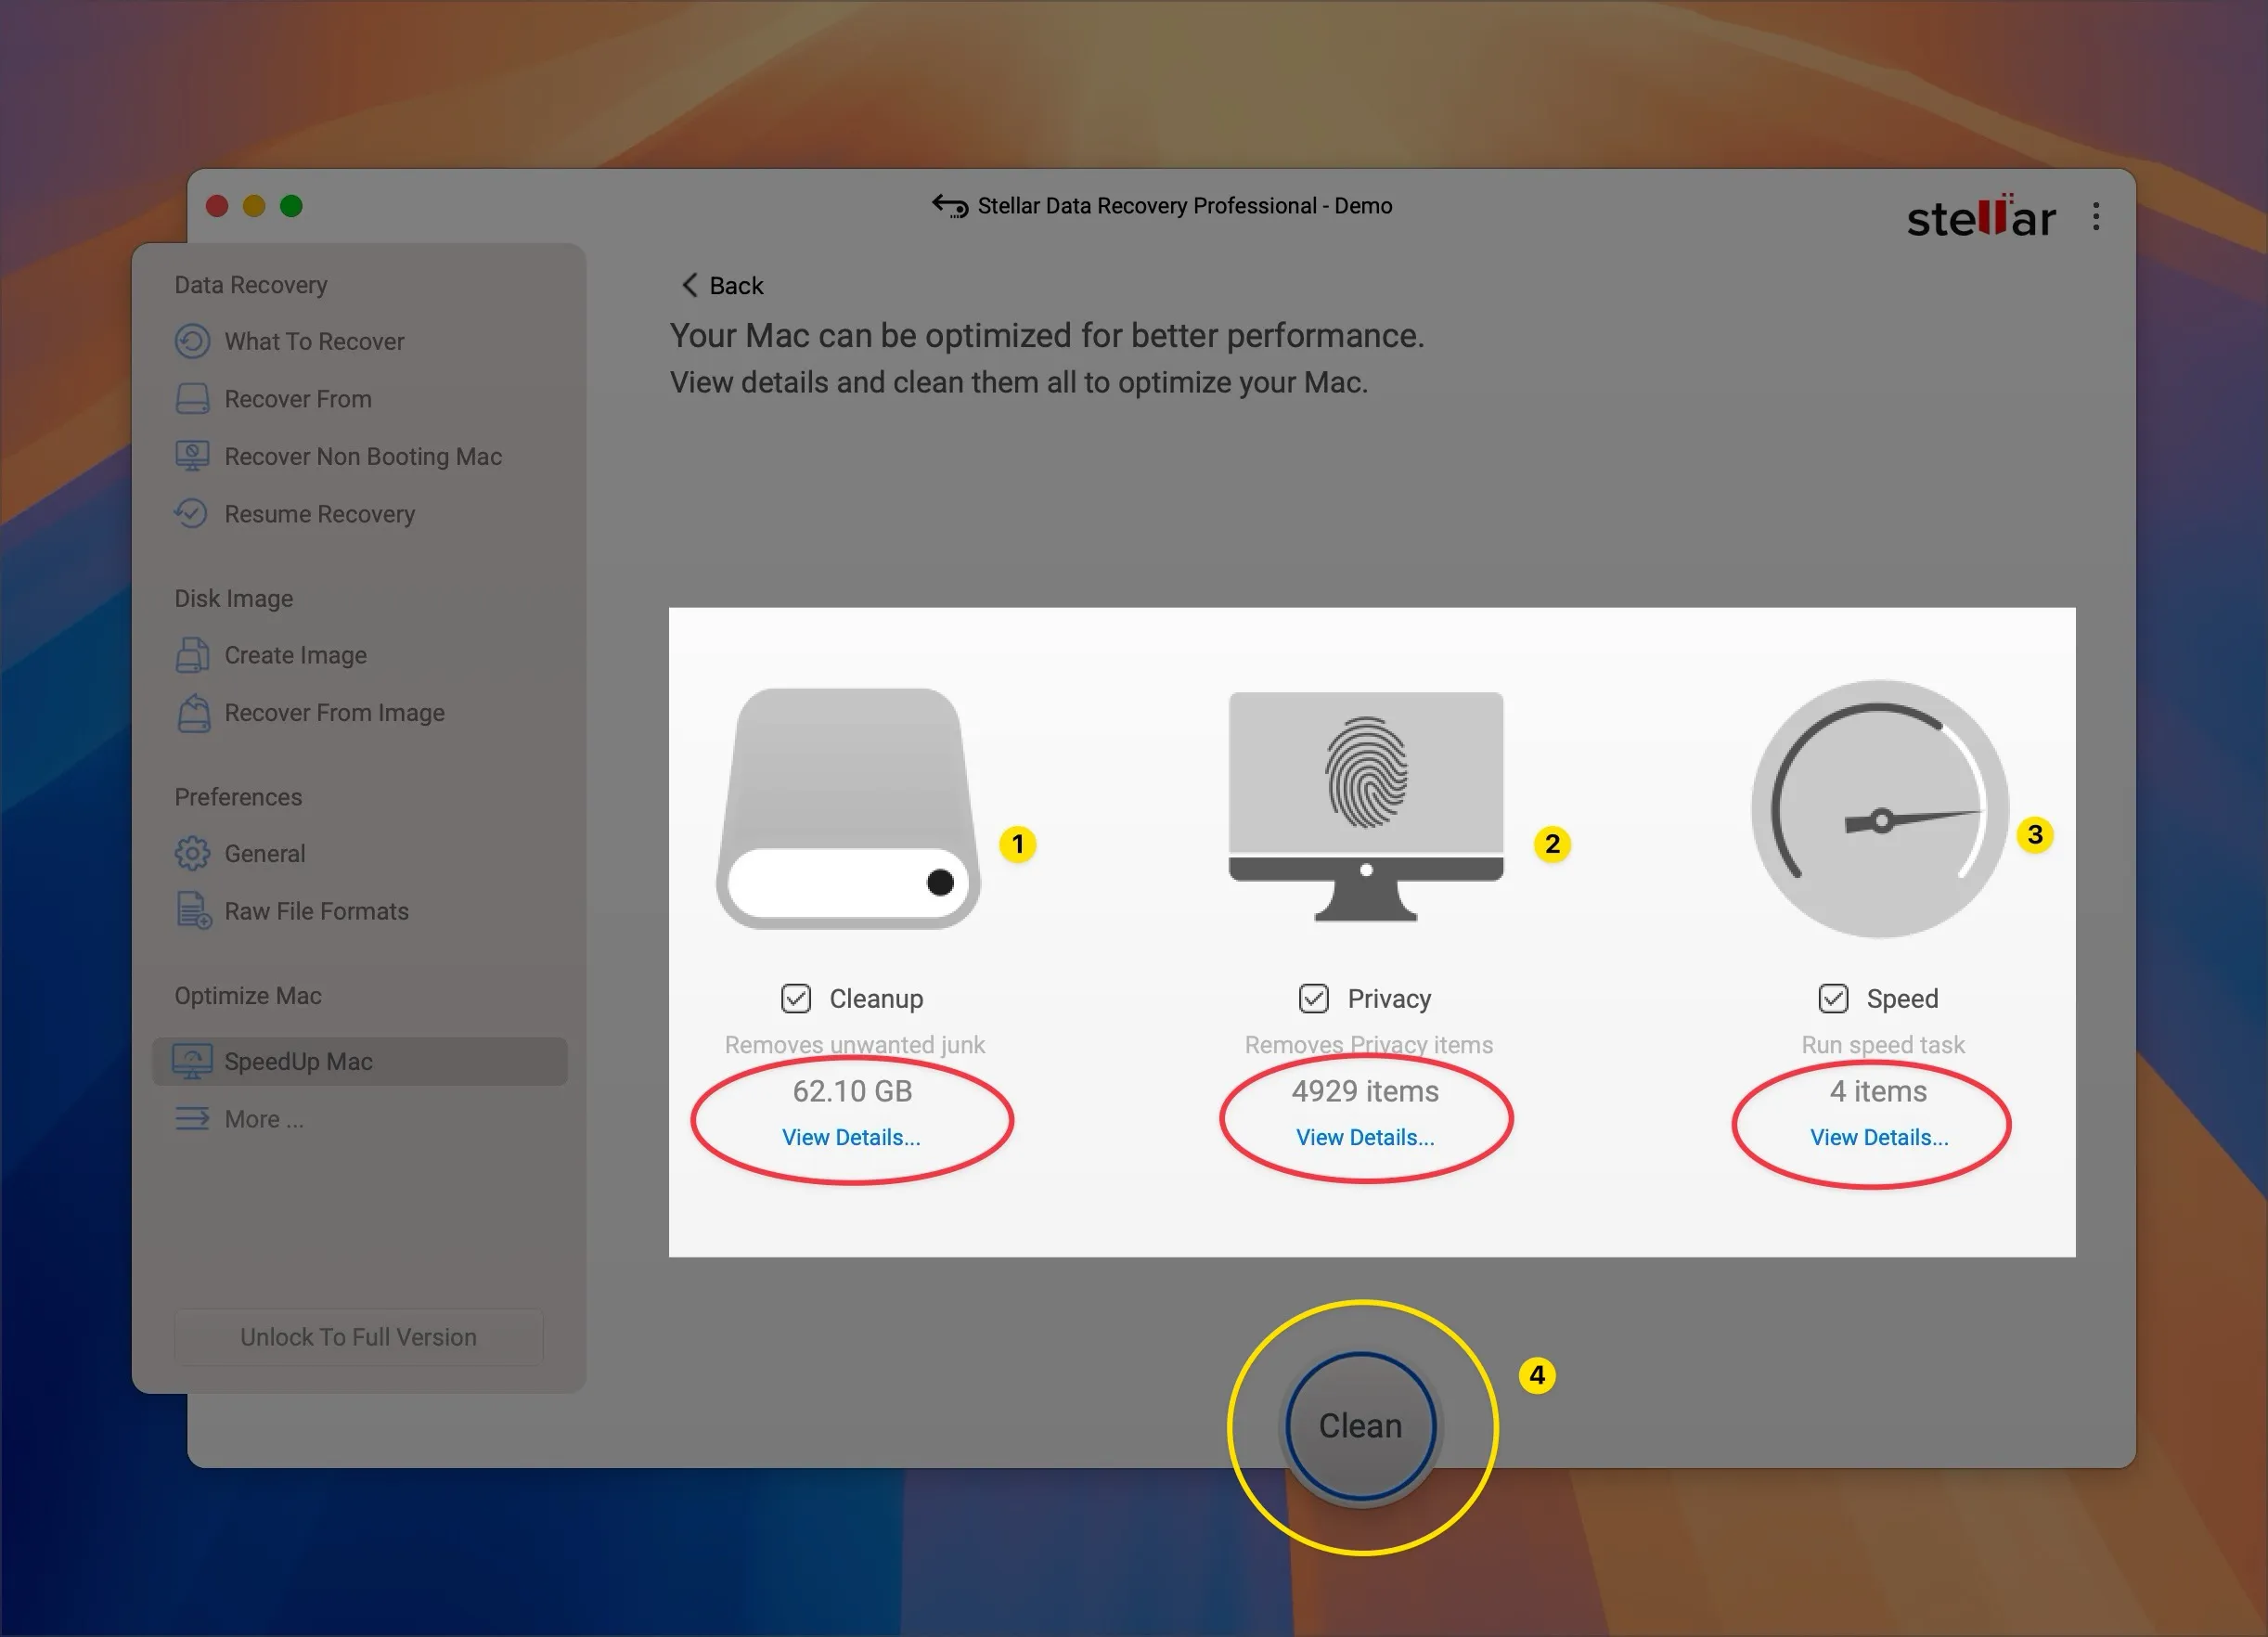Select SpeedUp Mac in the sidebar
This screenshot has width=2268, height=1637.
[x=298, y=1061]
